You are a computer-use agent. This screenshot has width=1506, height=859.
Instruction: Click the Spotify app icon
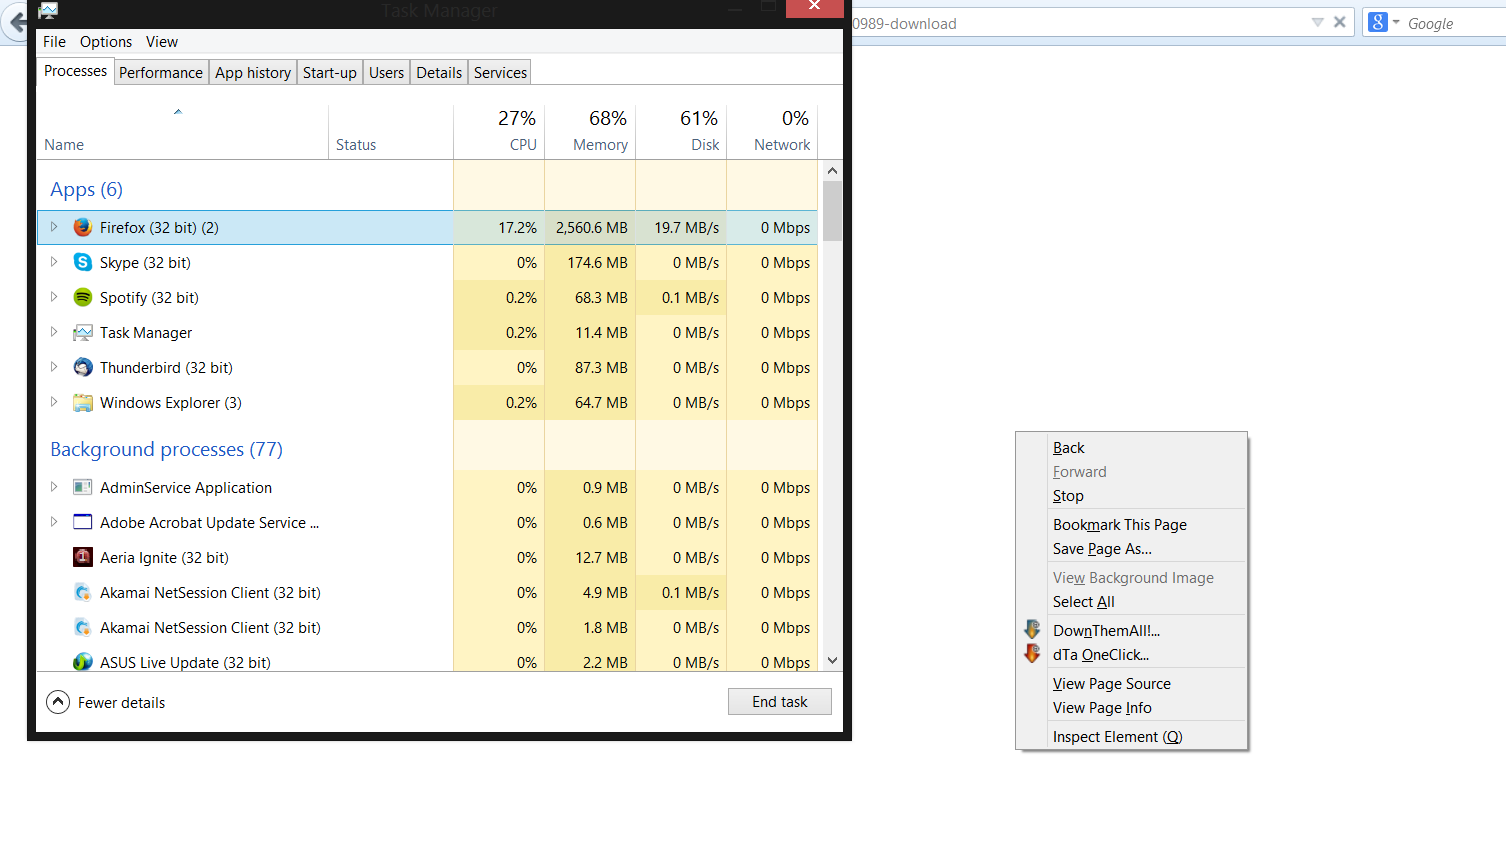tap(83, 298)
